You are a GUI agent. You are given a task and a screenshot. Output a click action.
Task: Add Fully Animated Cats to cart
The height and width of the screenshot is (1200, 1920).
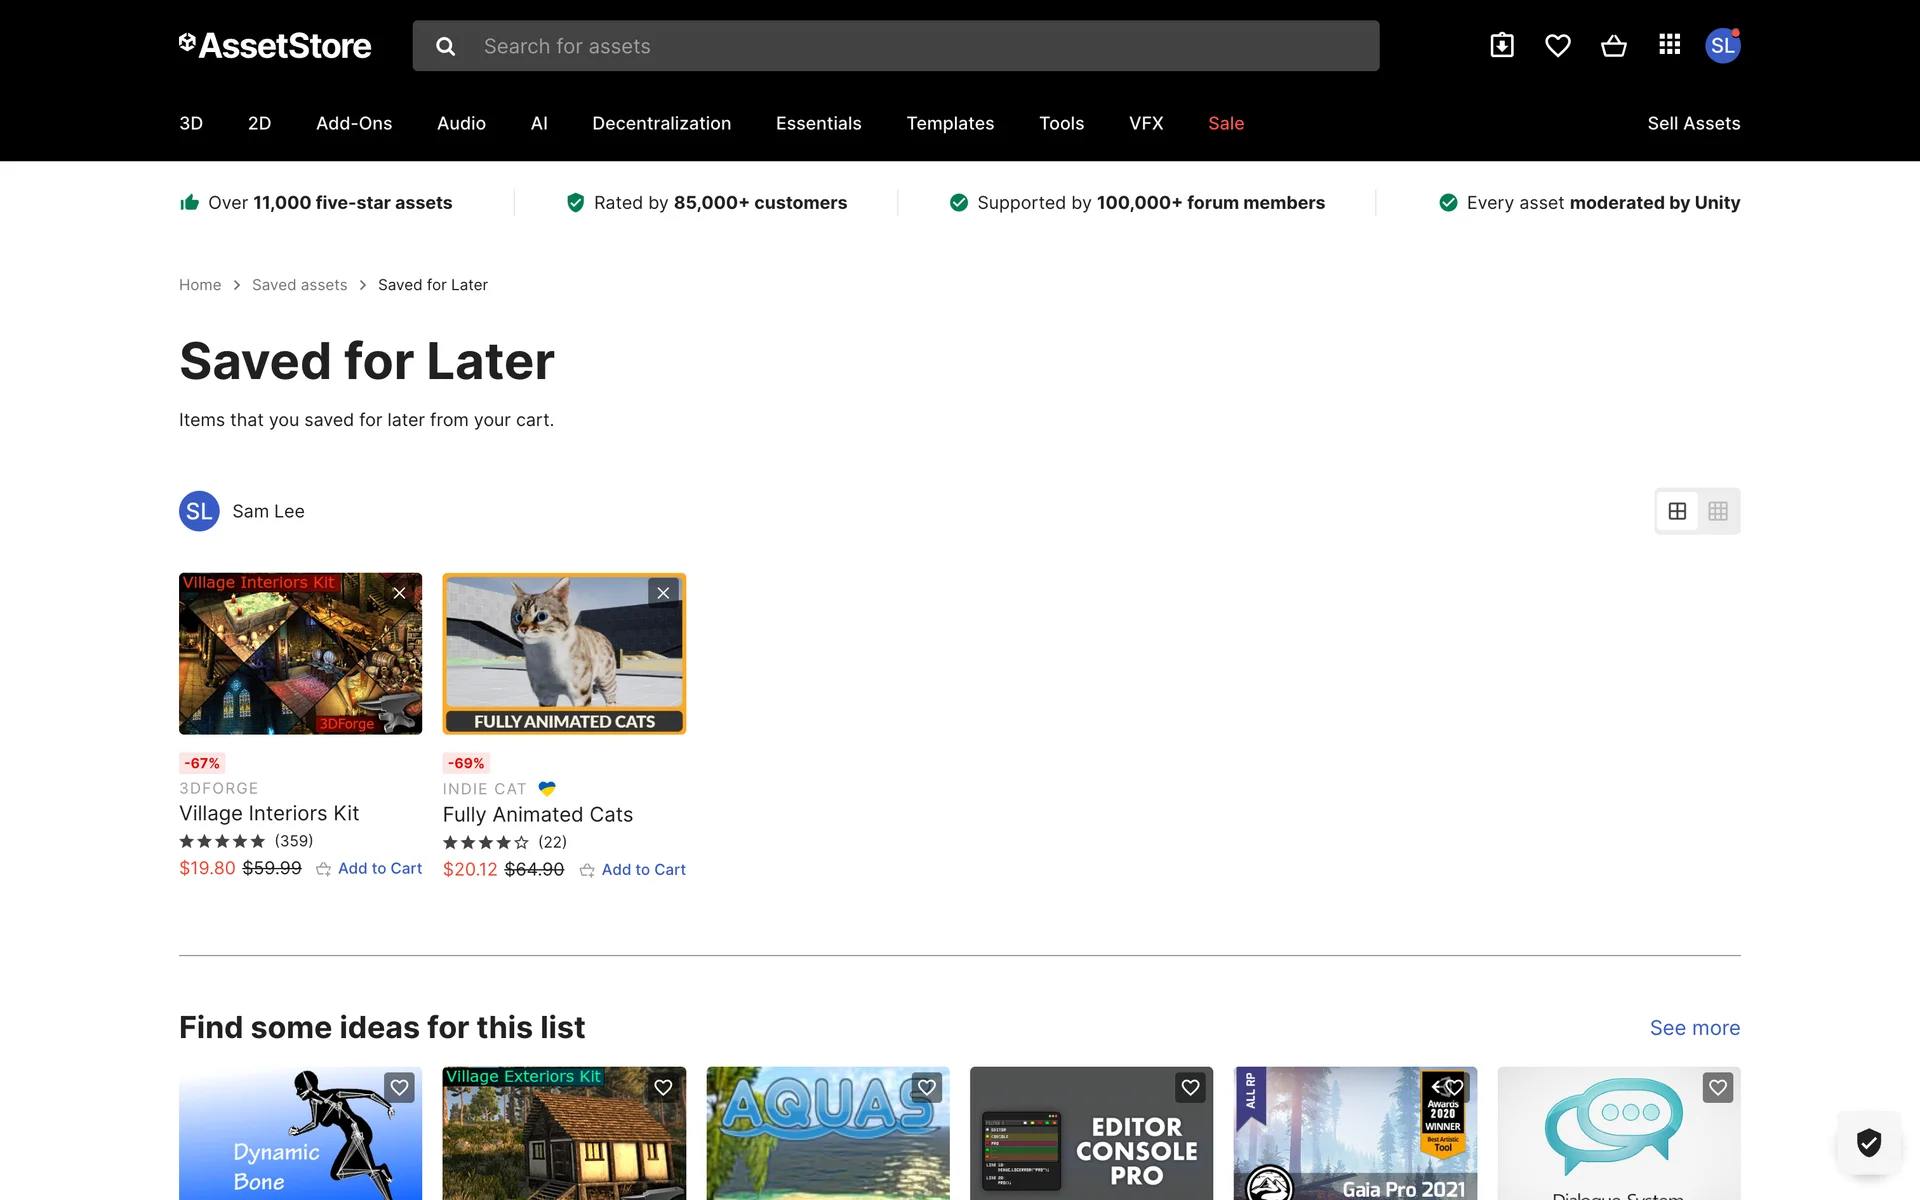pyautogui.click(x=643, y=870)
